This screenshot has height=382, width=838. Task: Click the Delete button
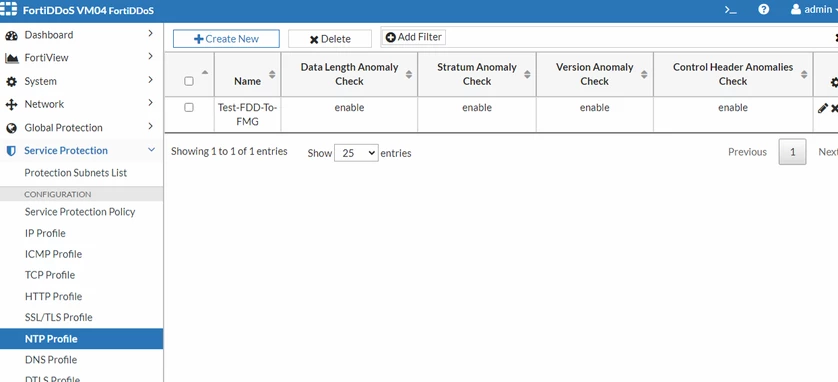point(330,39)
